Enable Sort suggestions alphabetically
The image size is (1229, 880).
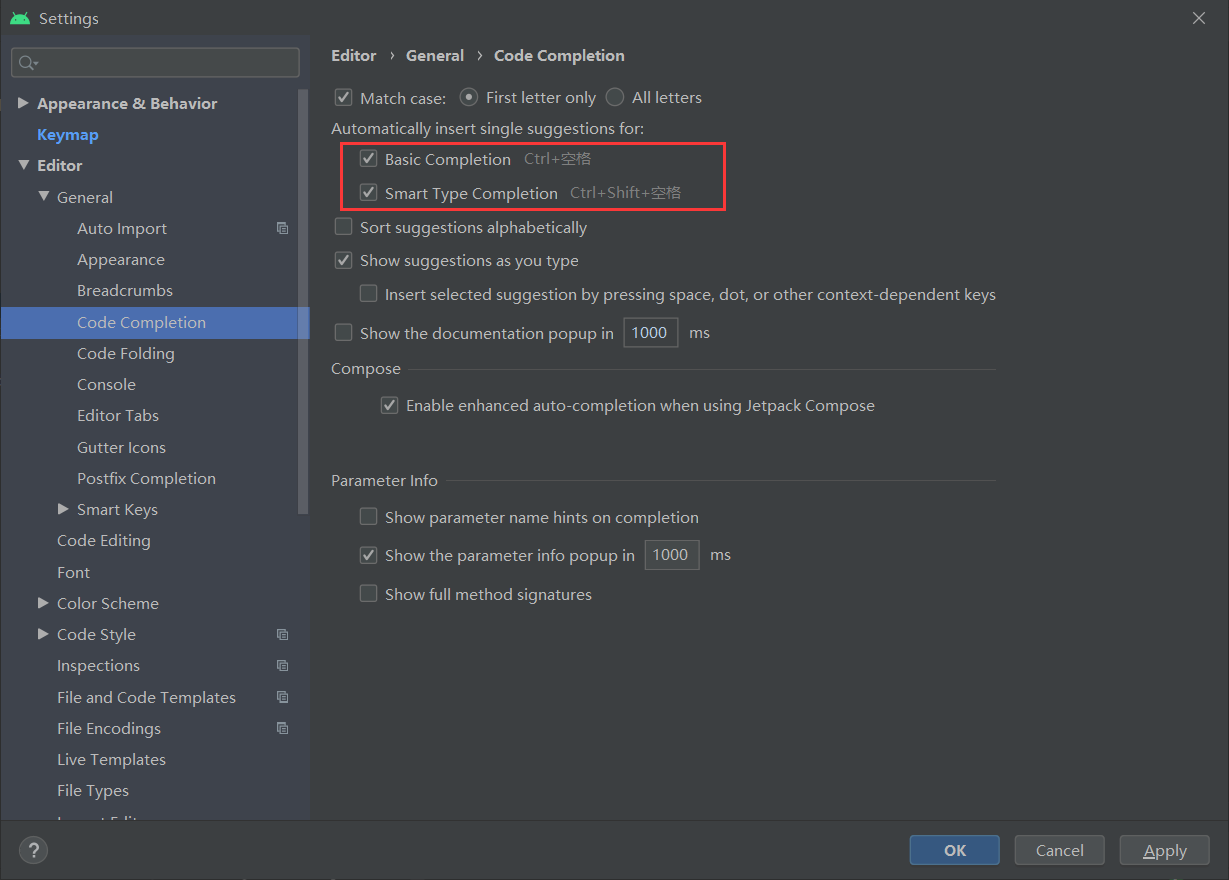343,227
